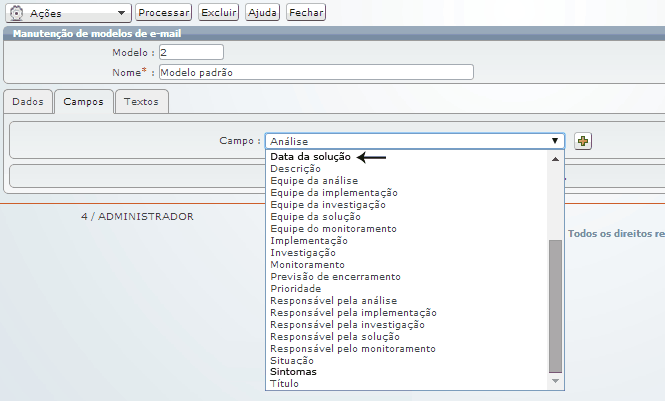This screenshot has height=401, width=665.
Task: Choose 'Prioridade' option in dropdown list
Action: click(x=295, y=288)
